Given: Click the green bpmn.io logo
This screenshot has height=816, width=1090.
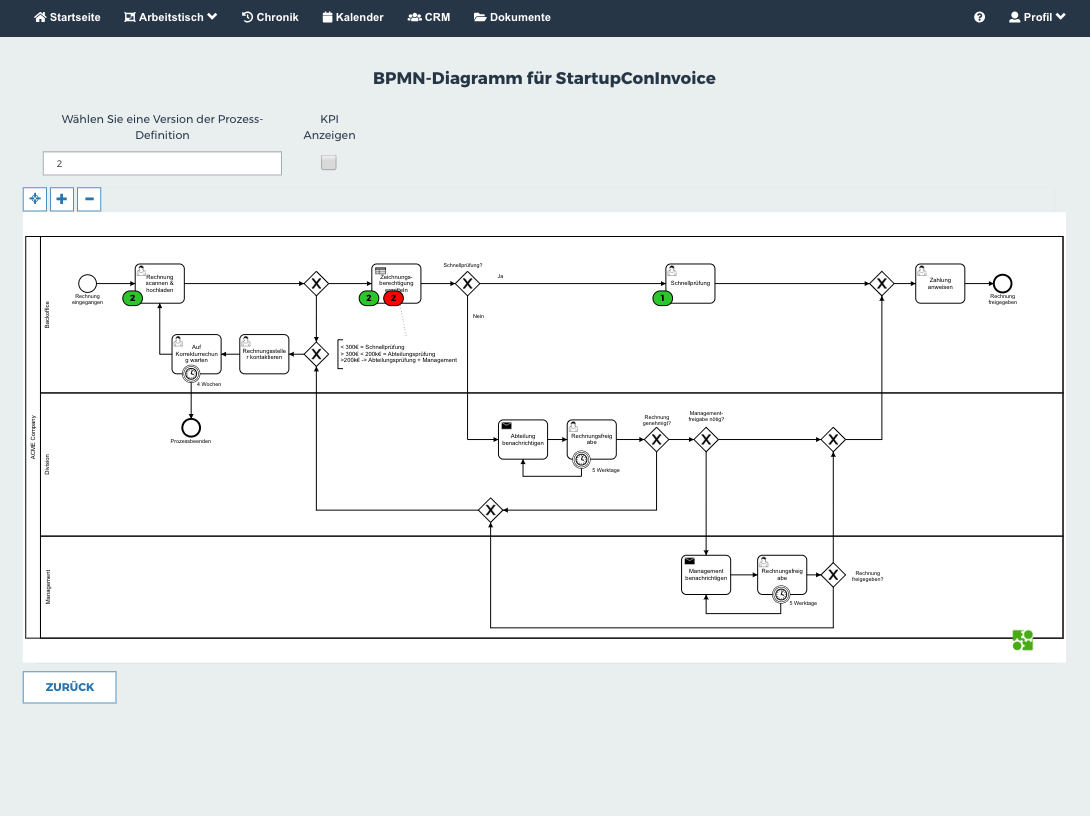Looking at the screenshot, I should (x=1022, y=640).
